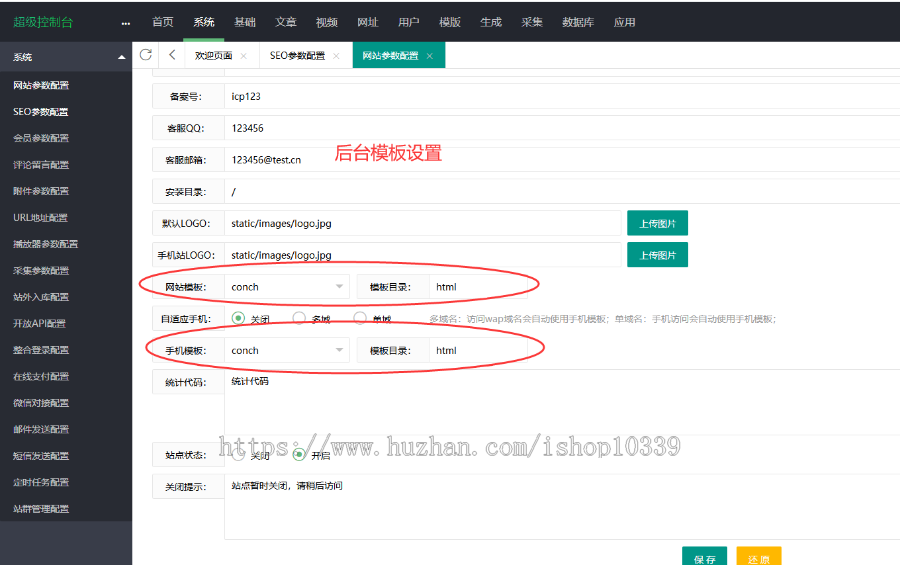Switch to the 欢迎页面 tab

[x=214, y=56]
